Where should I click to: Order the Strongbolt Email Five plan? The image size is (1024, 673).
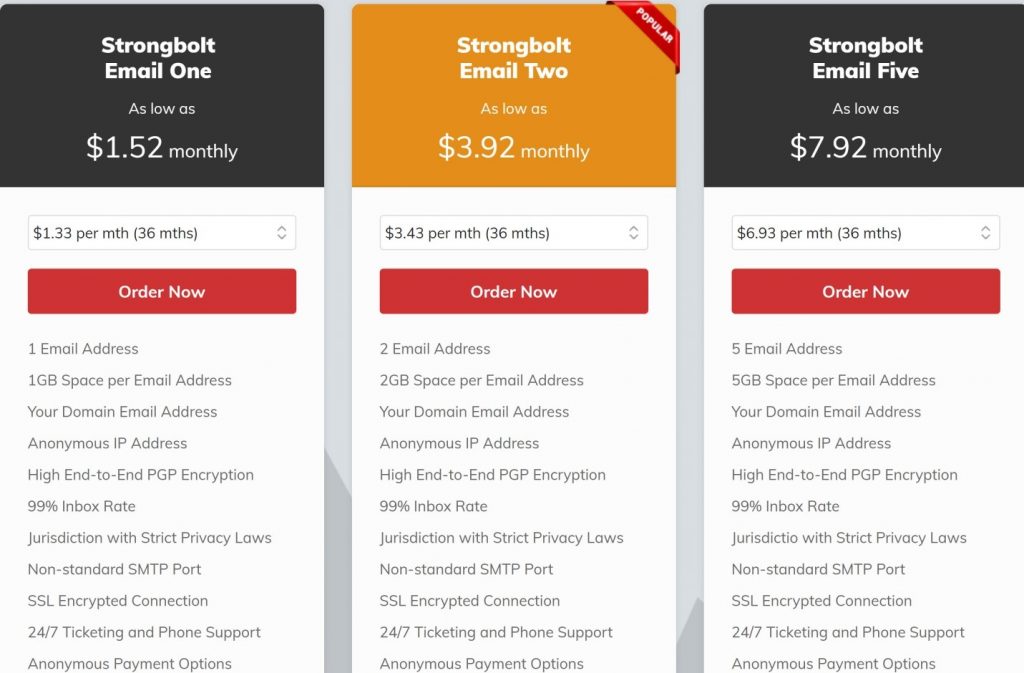pyautogui.click(x=865, y=291)
